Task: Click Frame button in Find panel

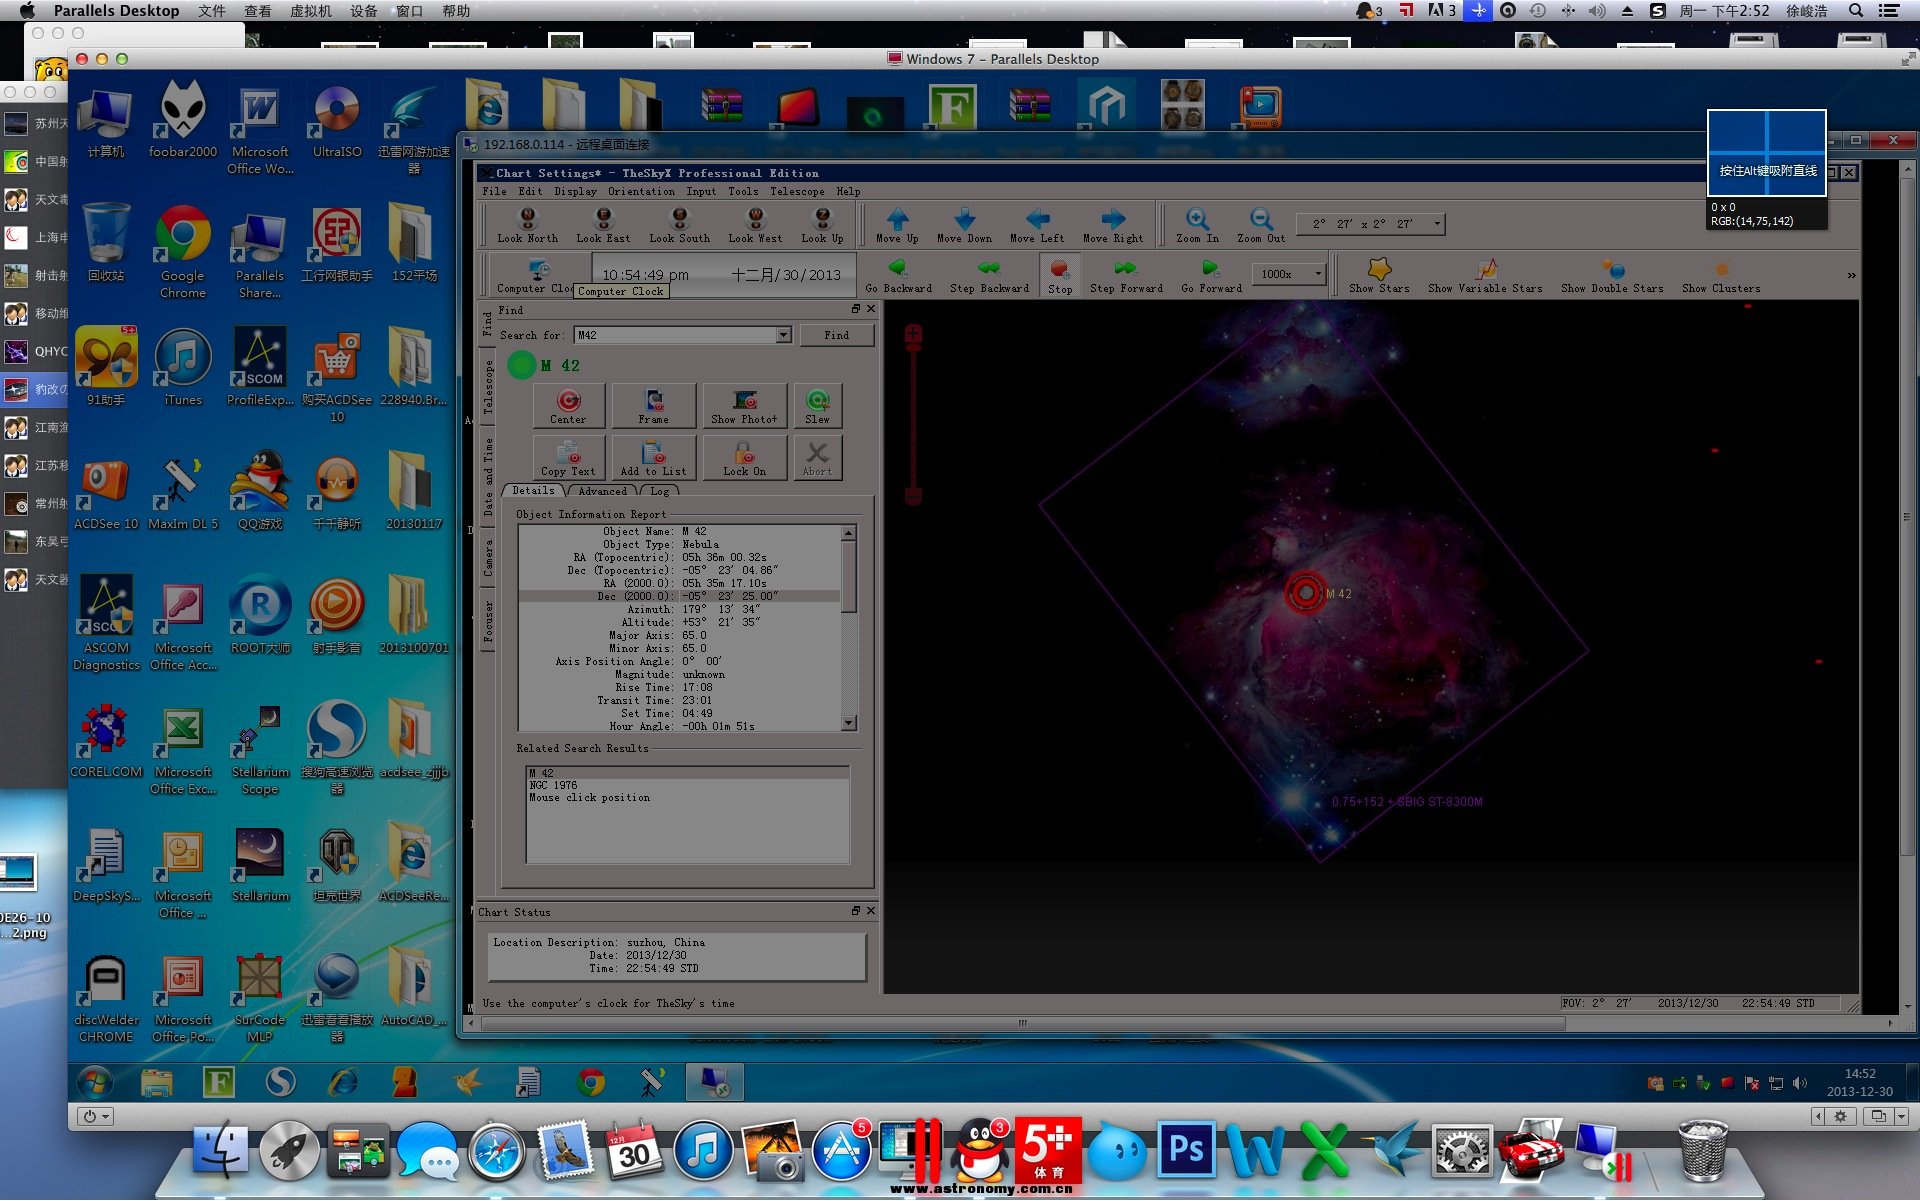Action: 654,406
